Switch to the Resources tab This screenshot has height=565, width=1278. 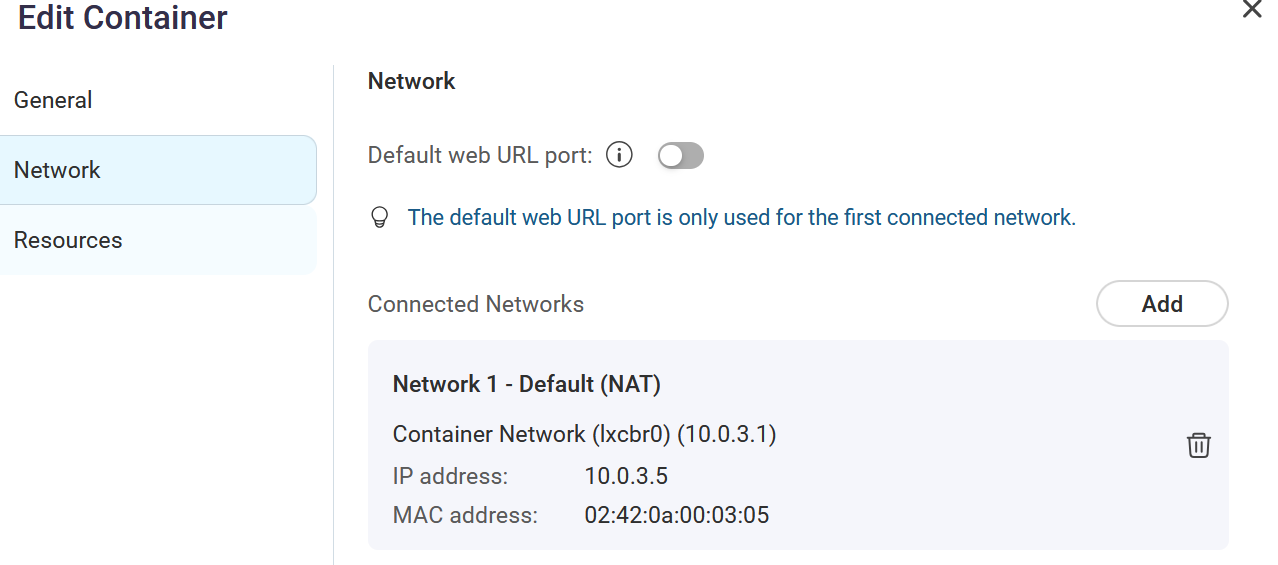coord(68,240)
